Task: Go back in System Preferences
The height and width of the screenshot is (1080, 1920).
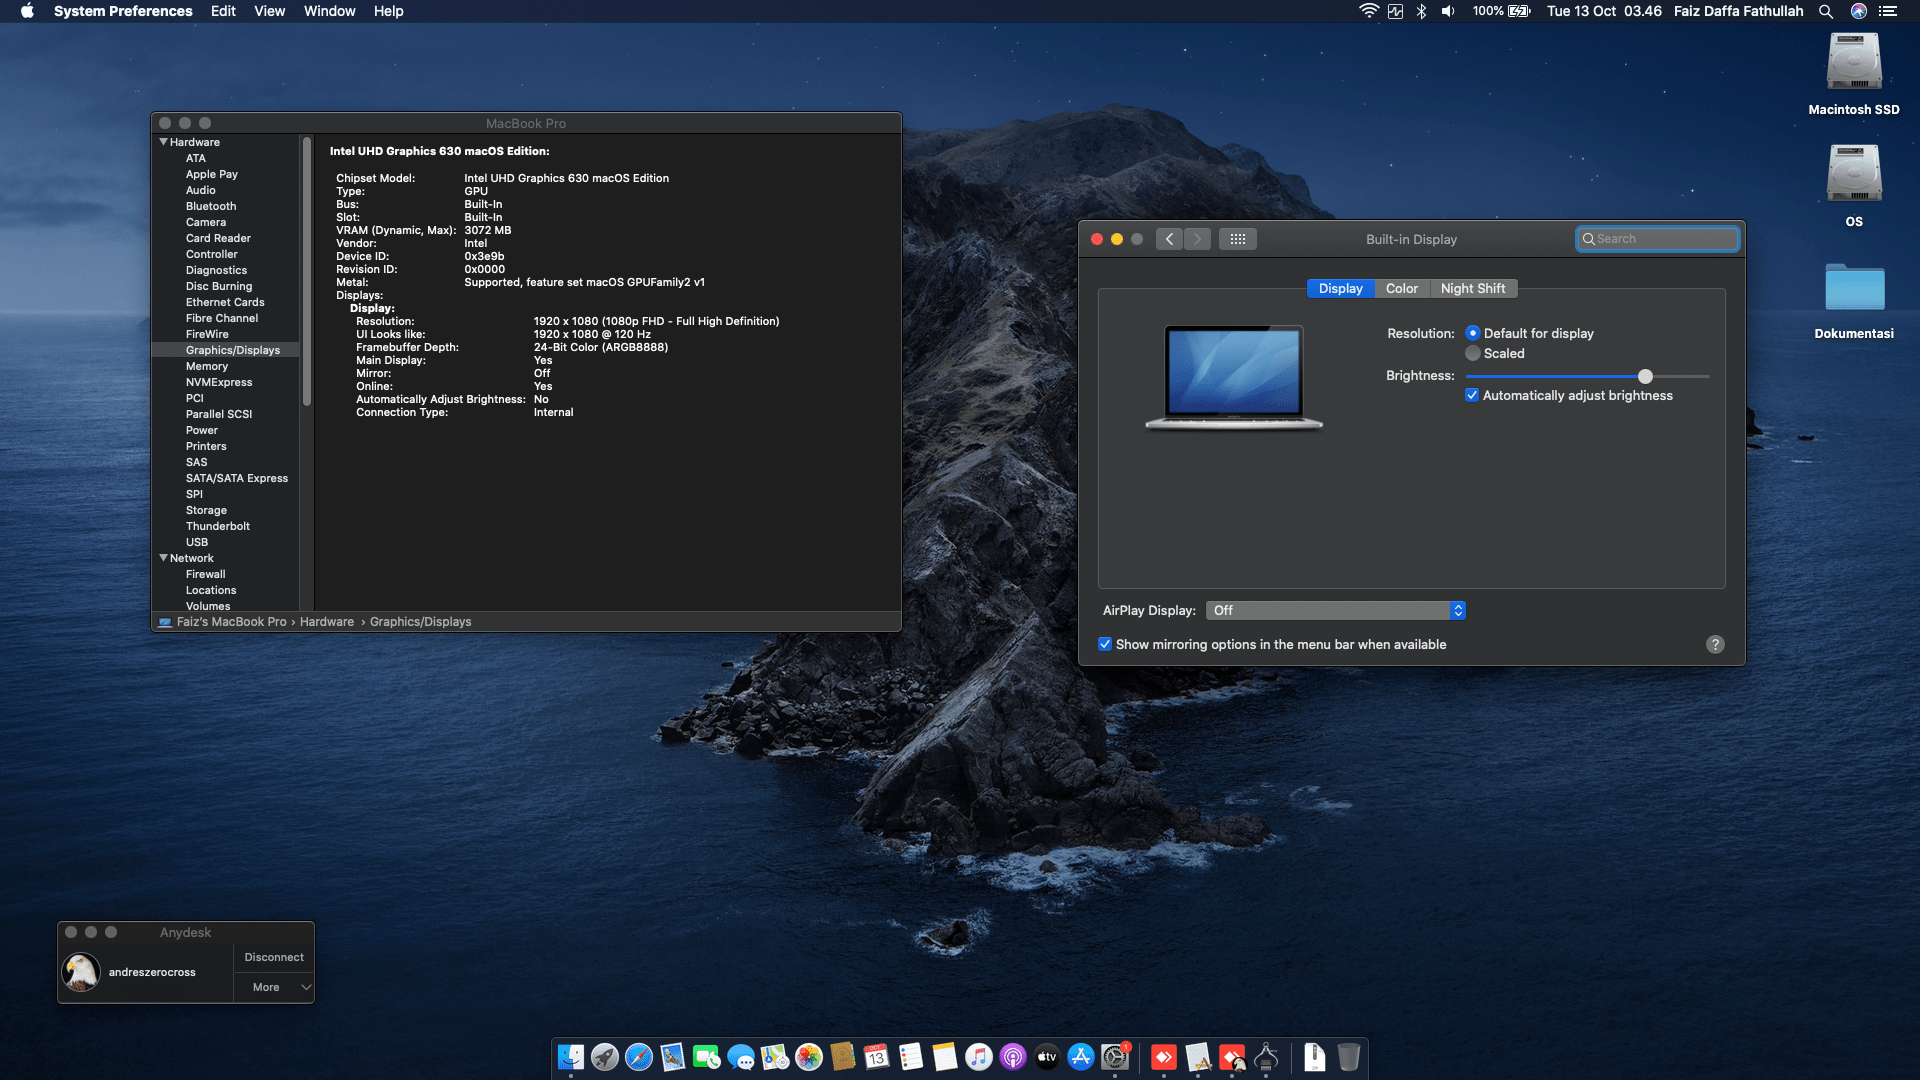Action: [1169, 239]
